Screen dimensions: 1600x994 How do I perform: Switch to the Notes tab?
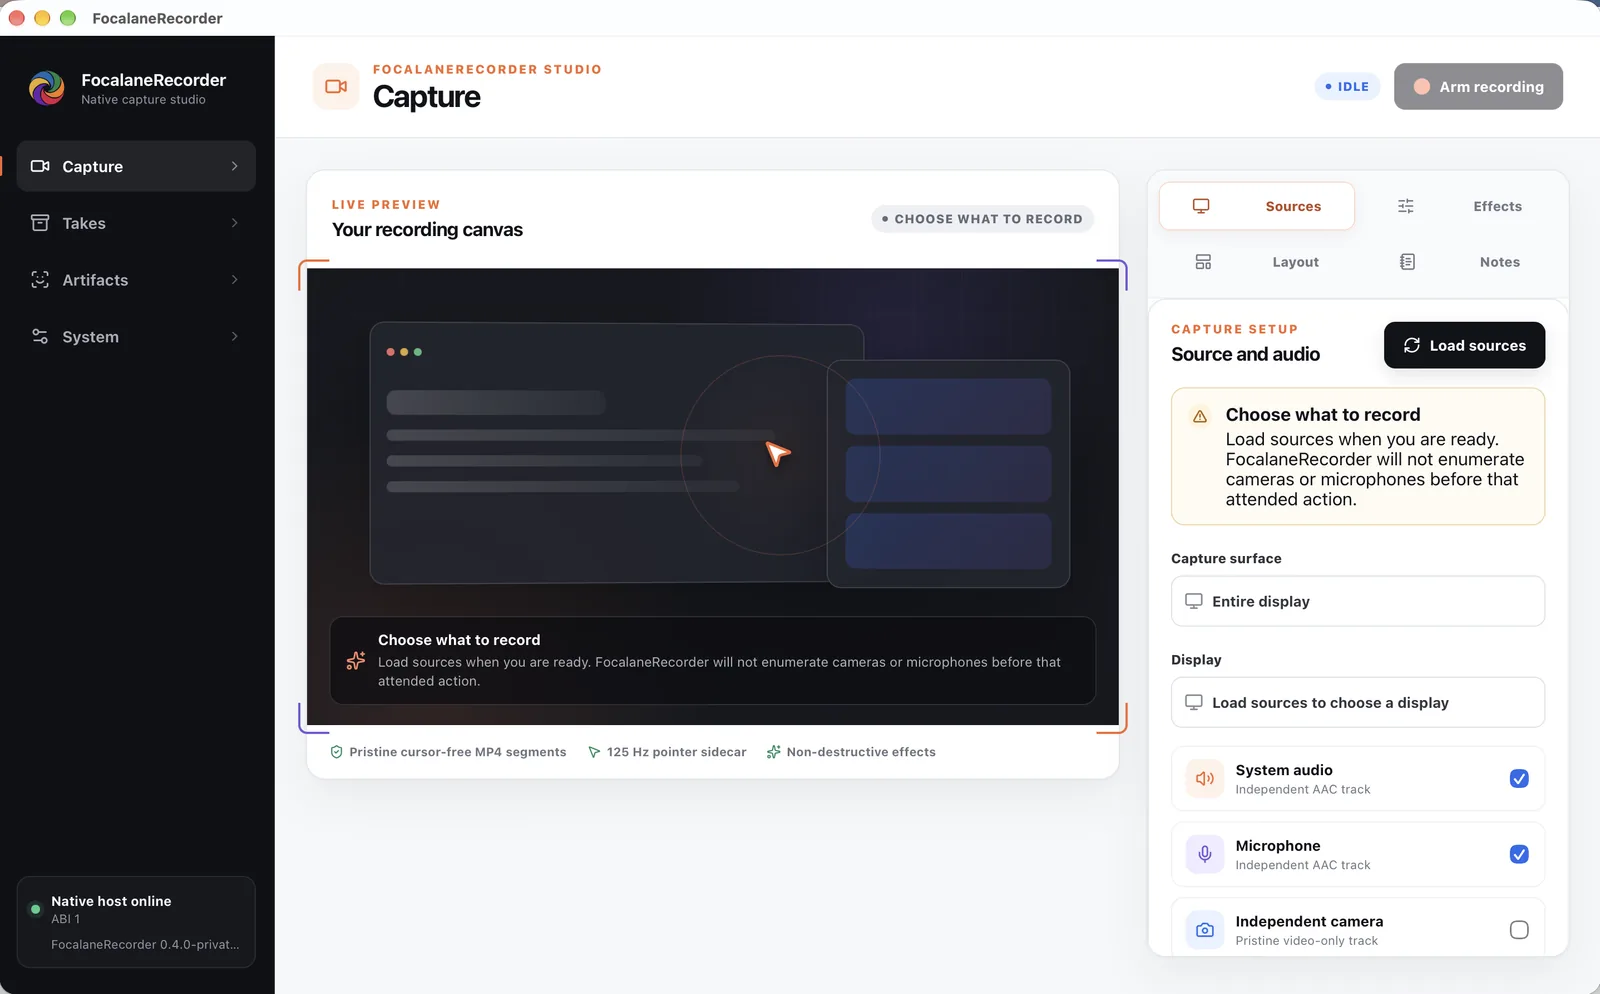point(1461,262)
